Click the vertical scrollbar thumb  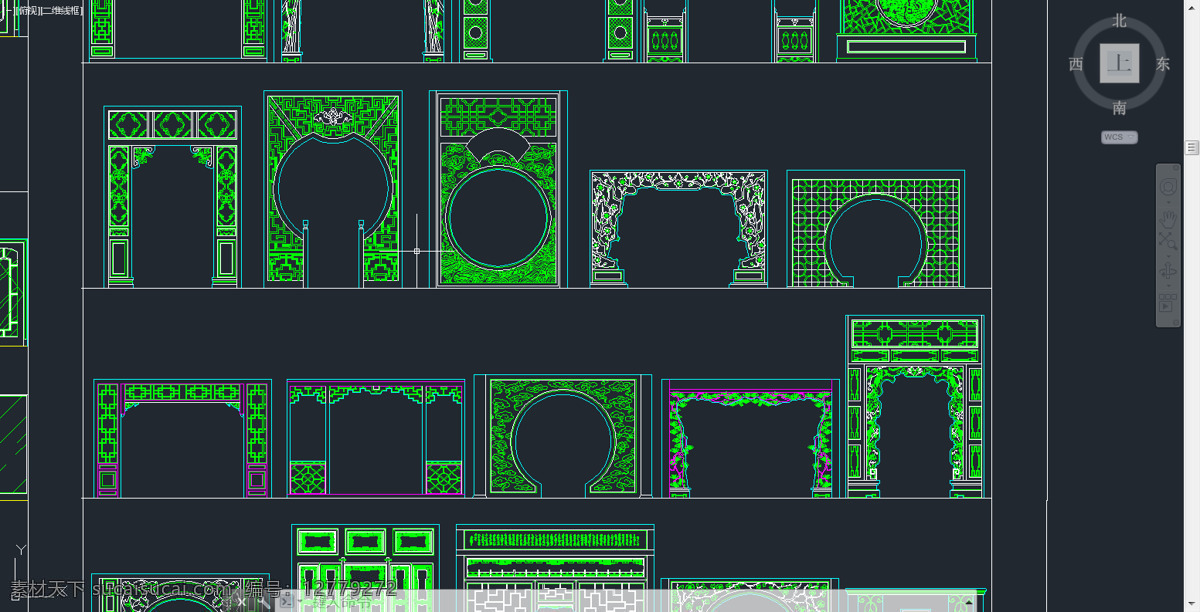[x=1192, y=147]
